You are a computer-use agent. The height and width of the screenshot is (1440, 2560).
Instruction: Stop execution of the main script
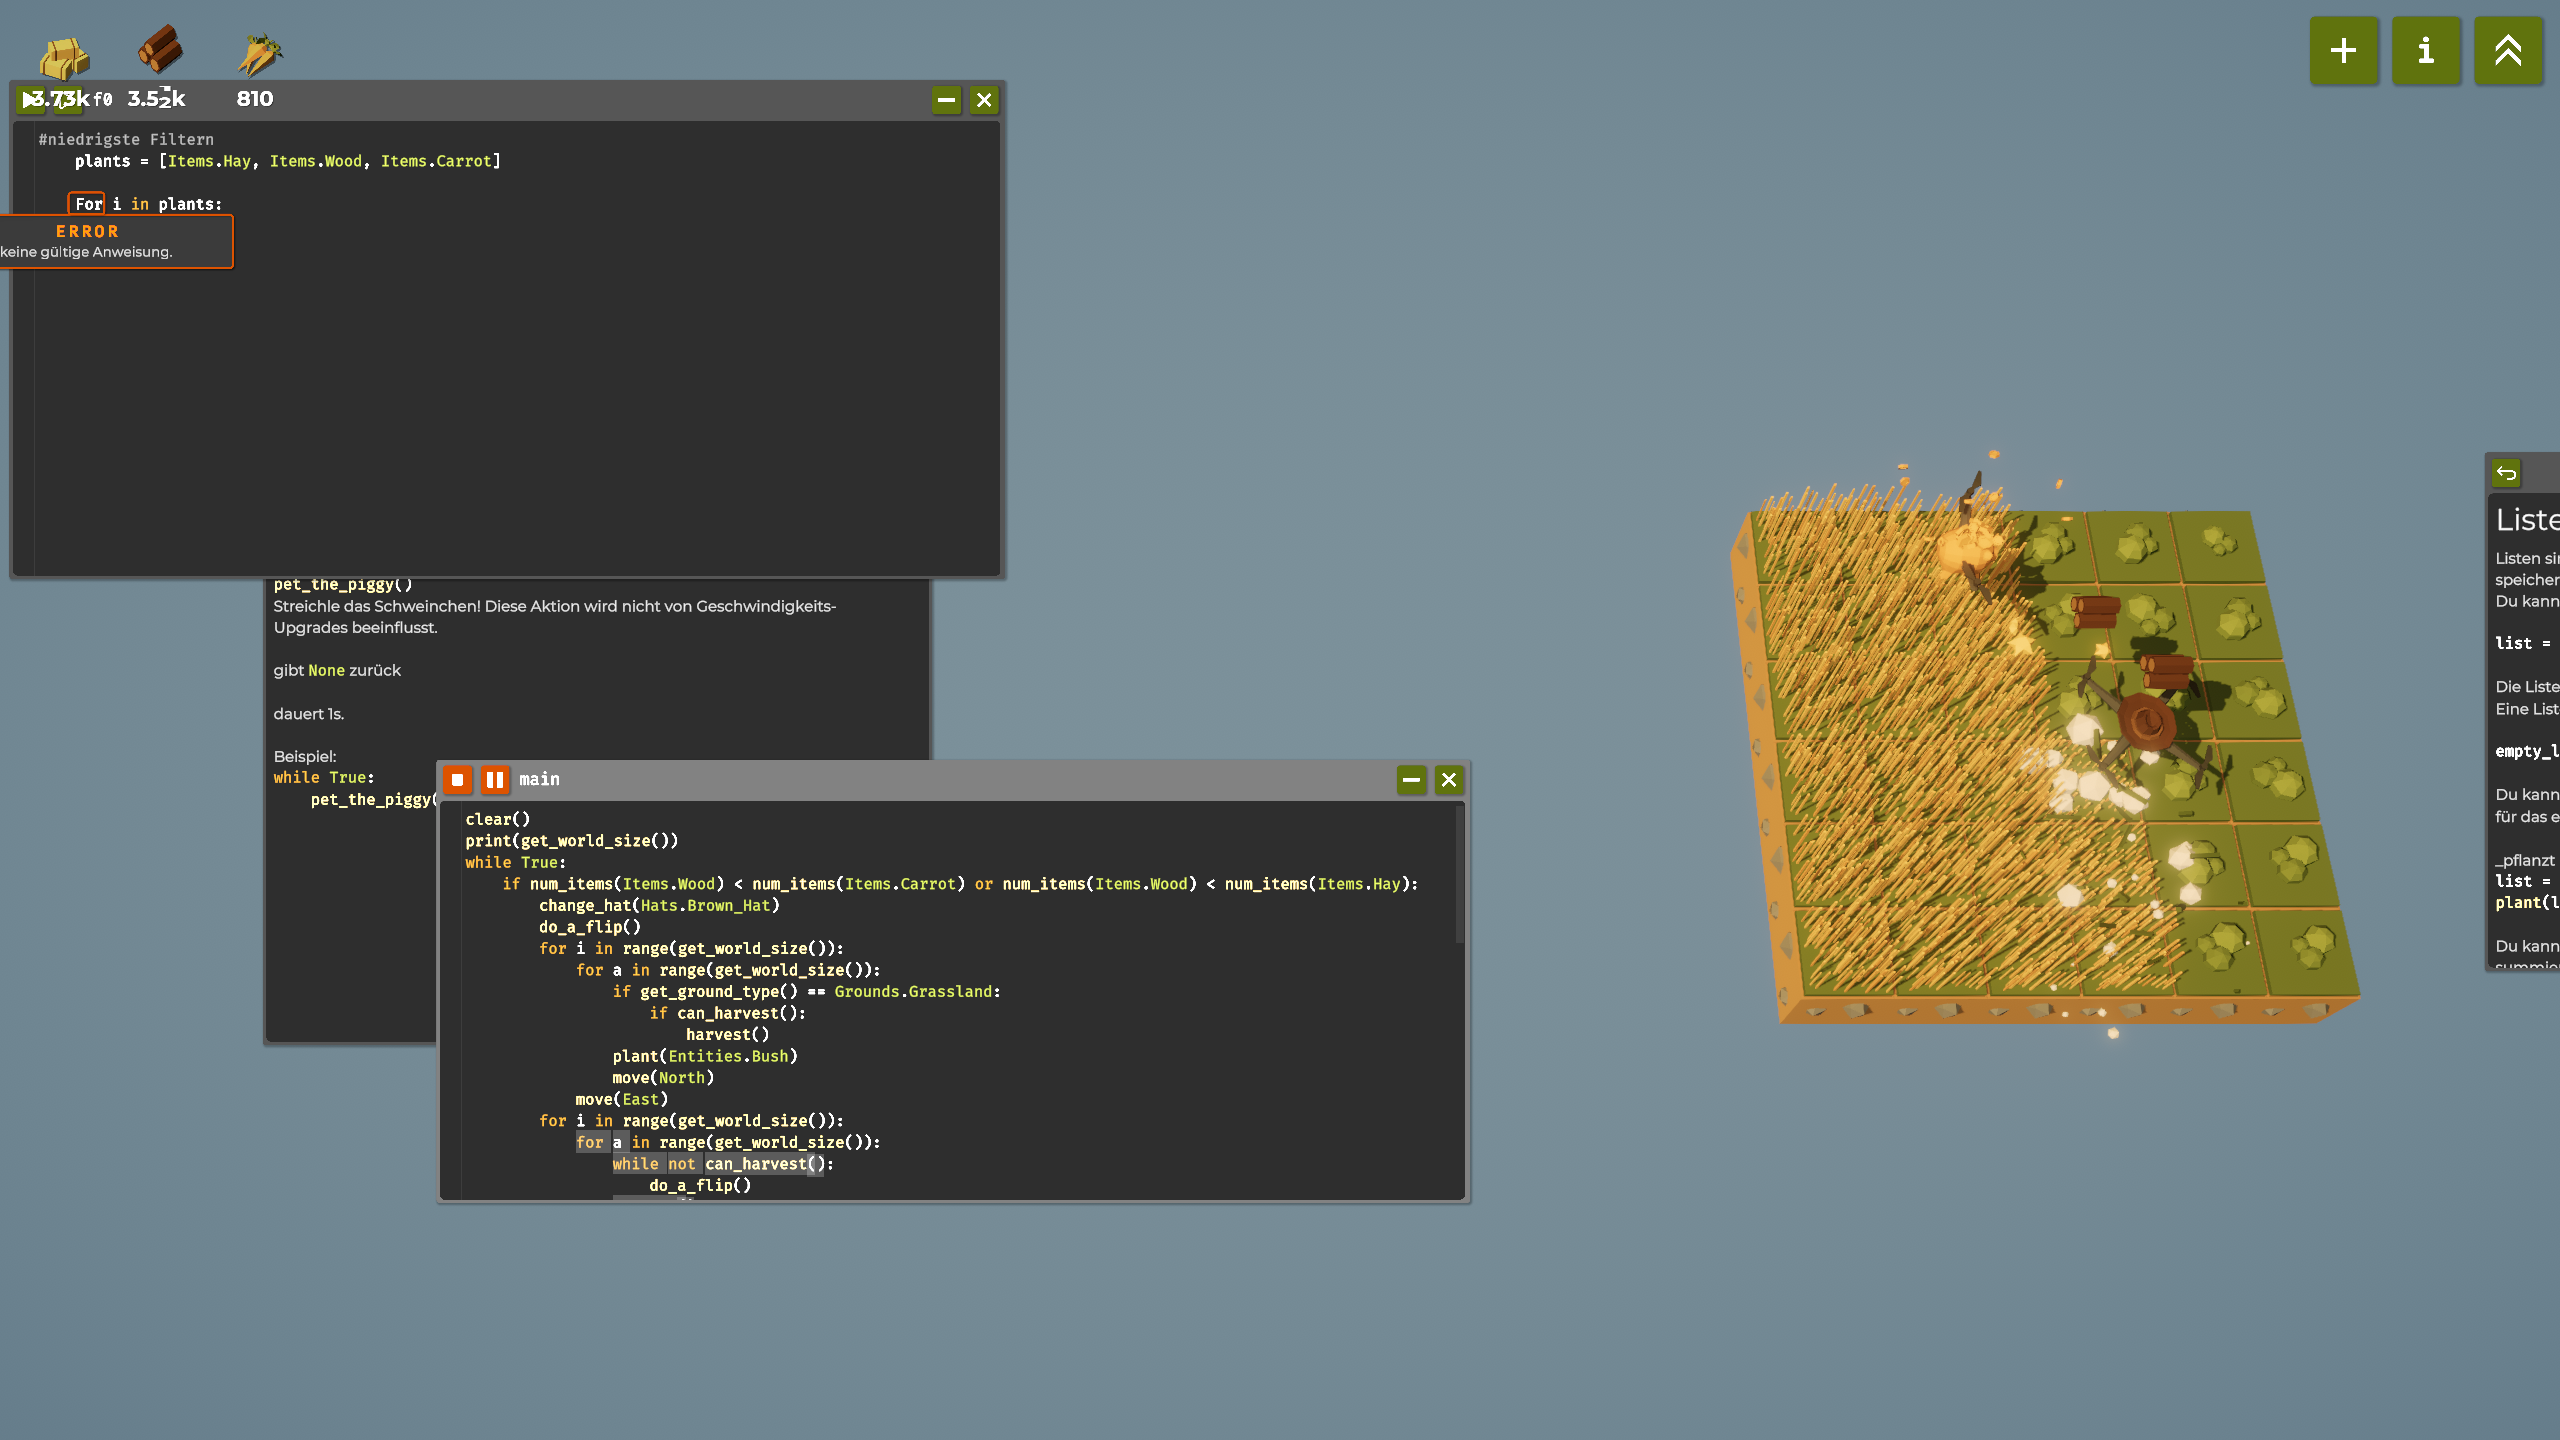point(458,780)
